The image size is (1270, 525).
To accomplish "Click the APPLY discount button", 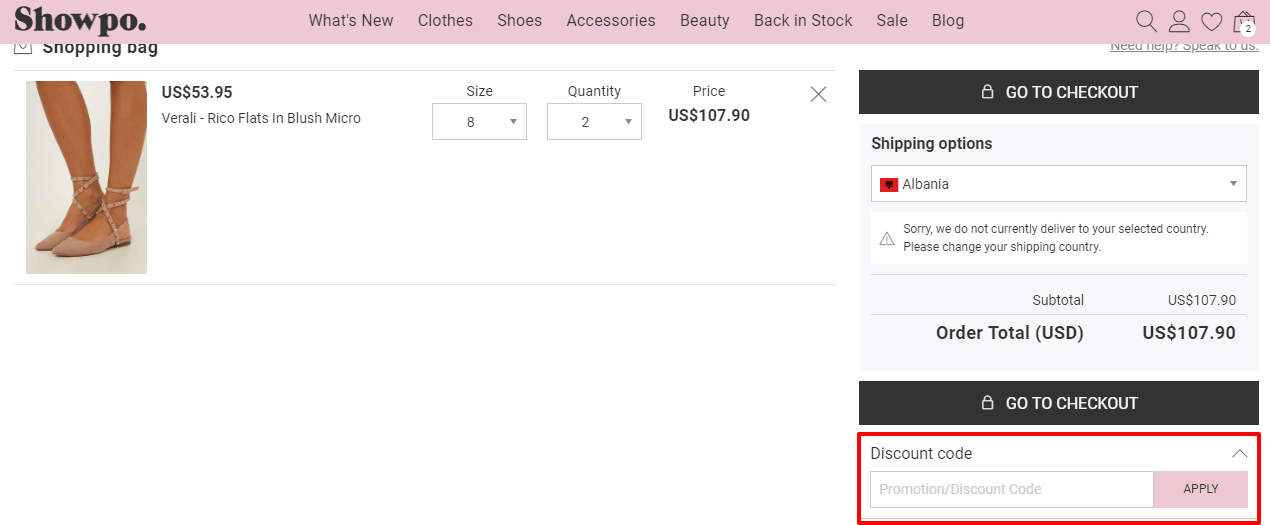I will point(1201,489).
